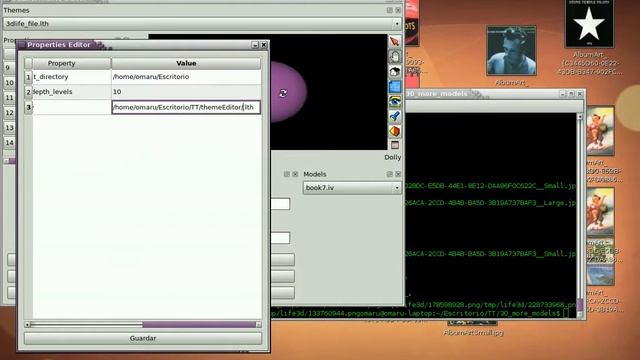Click the eye view-all icon
Viewport: 640px width, 360px height.
point(394,101)
